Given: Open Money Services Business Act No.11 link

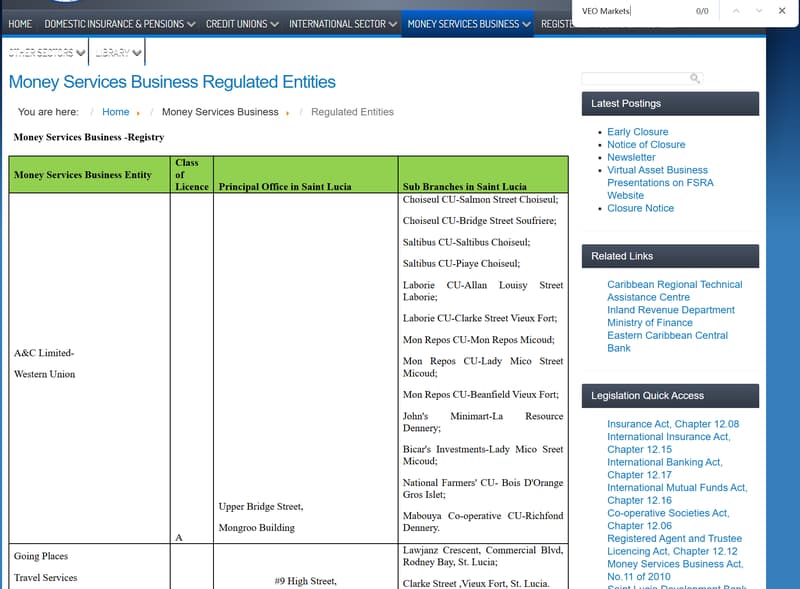Looking at the screenshot, I should [675, 570].
